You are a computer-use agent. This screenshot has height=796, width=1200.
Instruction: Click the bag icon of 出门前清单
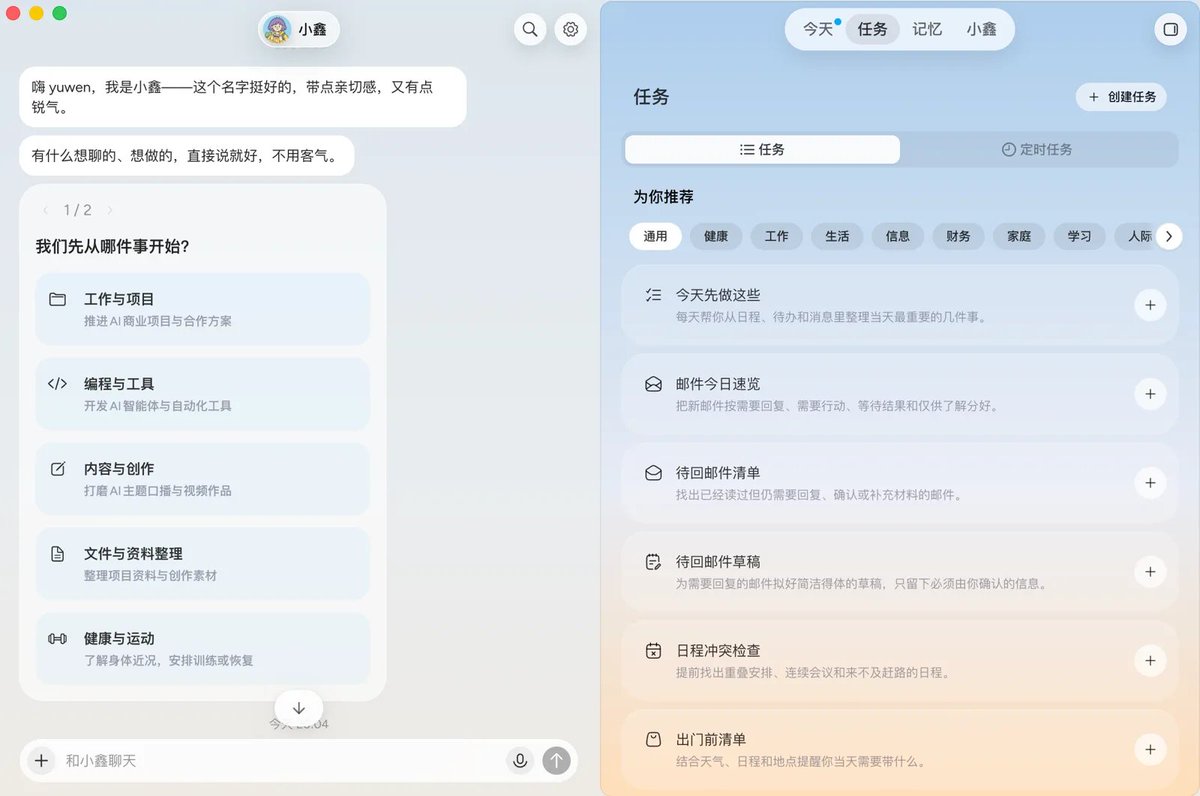[x=653, y=740]
